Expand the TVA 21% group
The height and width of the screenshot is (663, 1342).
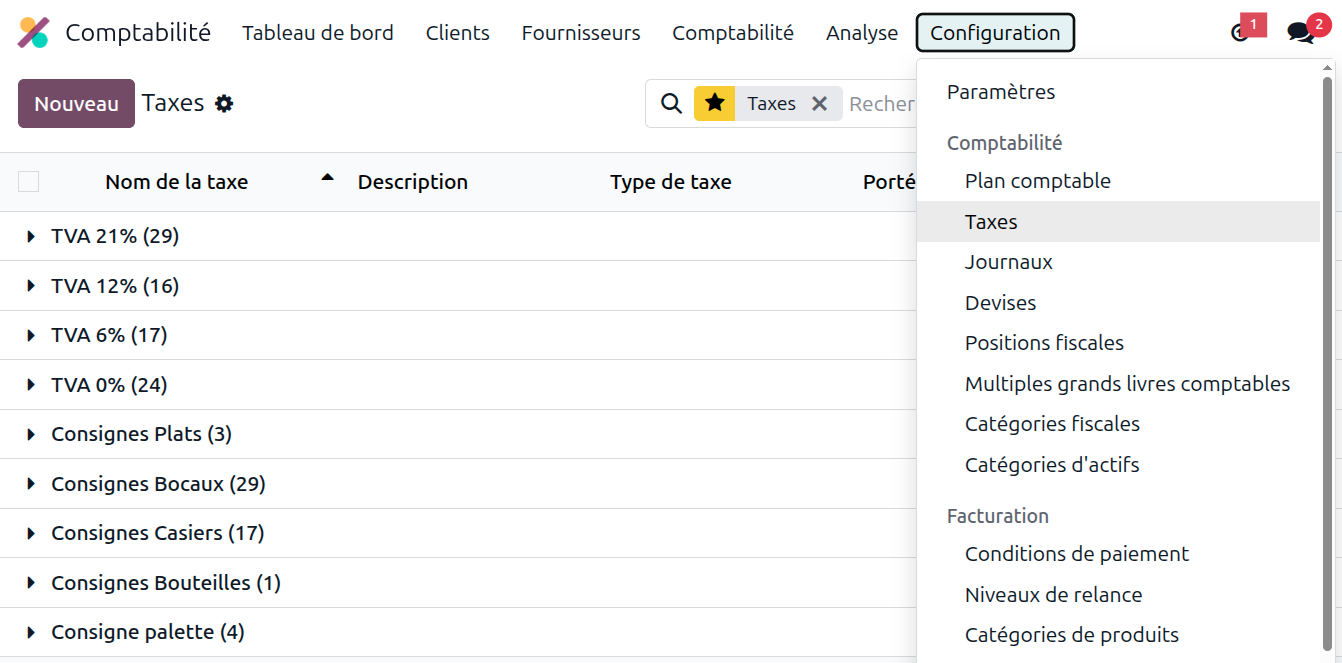pyautogui.click(x=32, y=237)
